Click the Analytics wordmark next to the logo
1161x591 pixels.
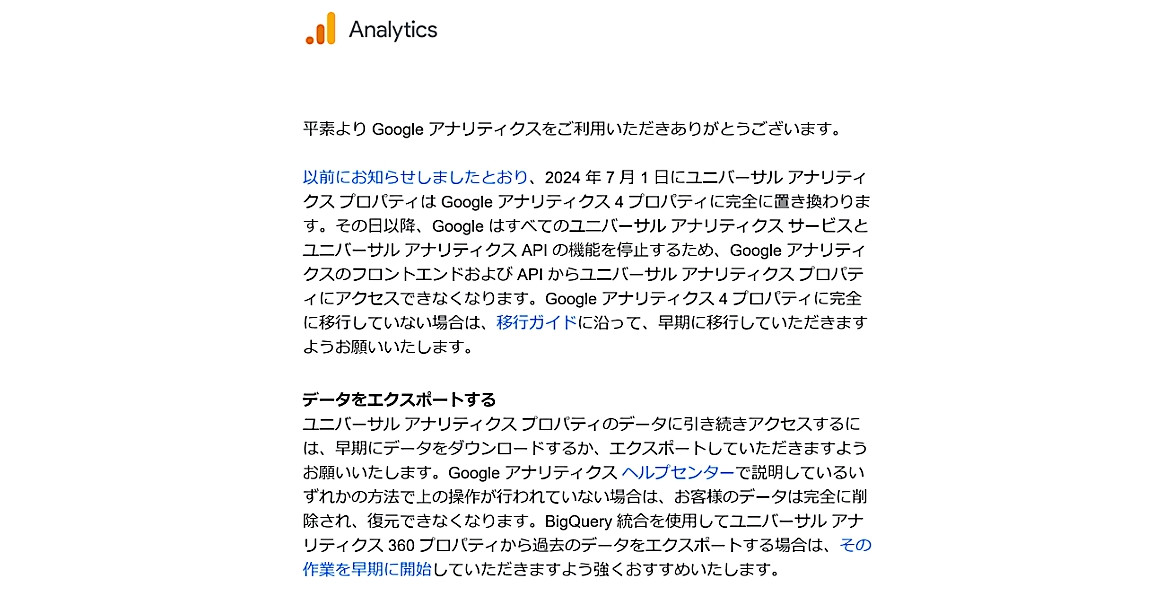coord(393,30)
